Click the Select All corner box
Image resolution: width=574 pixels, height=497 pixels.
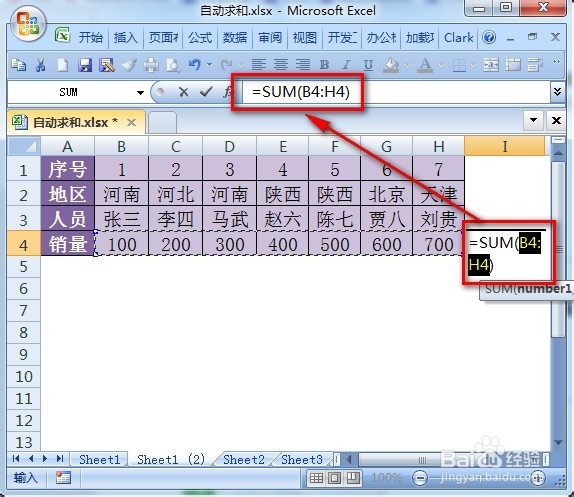click(24, 146)
